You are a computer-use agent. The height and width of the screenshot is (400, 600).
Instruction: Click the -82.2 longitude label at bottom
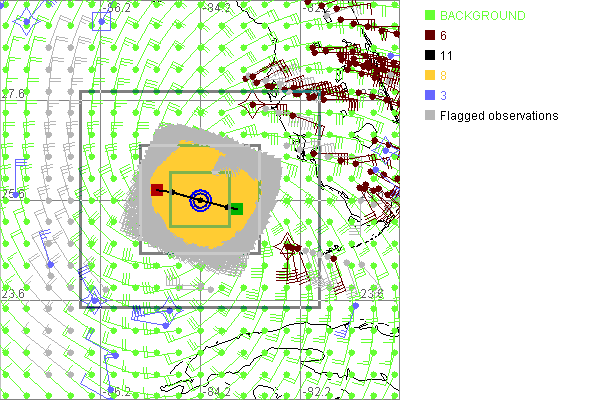coord(318,391)
